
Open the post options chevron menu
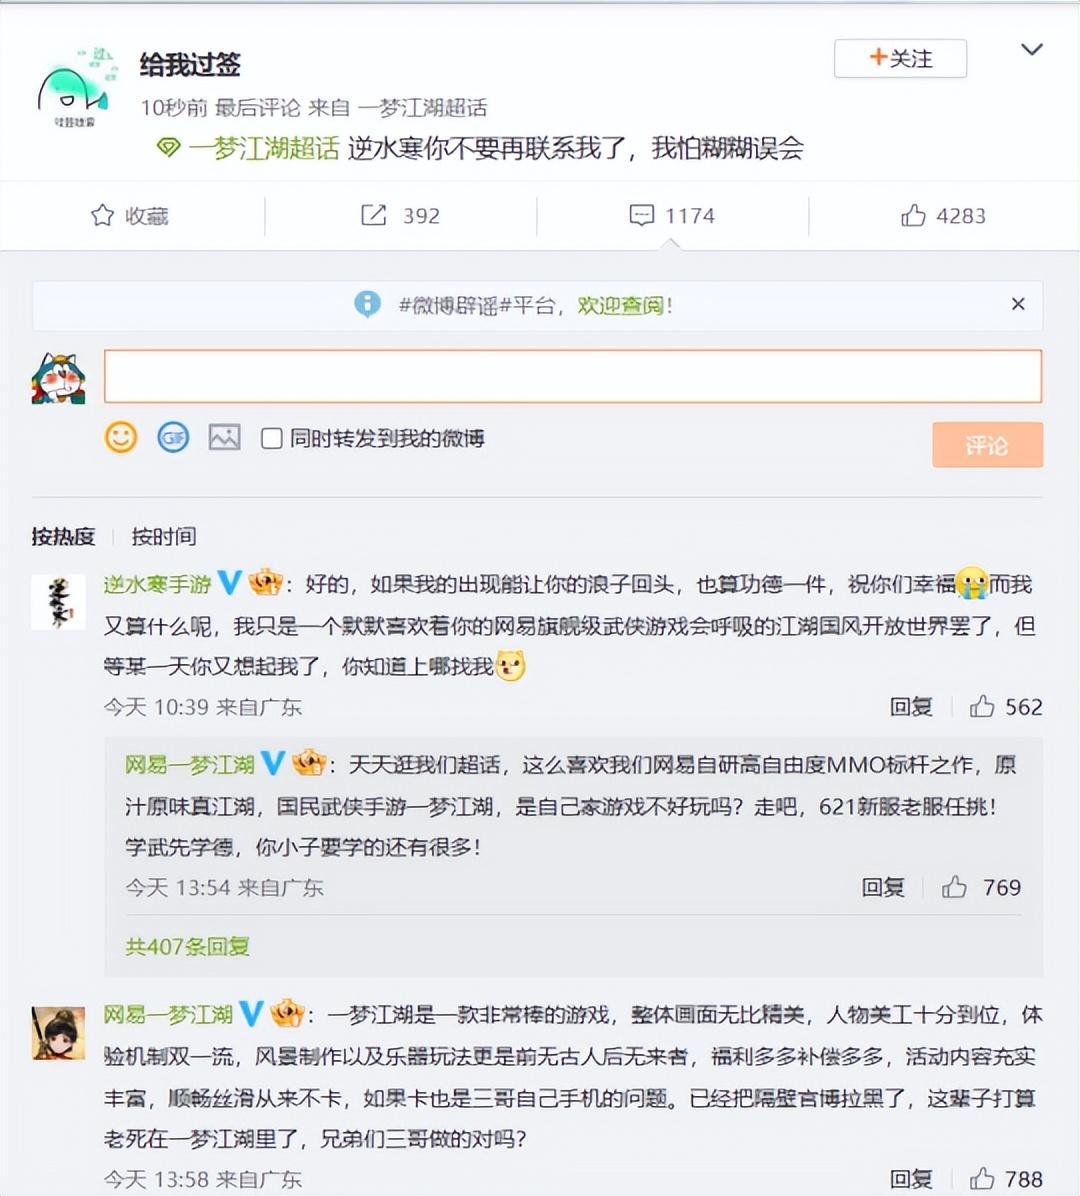pos(1031,50)
